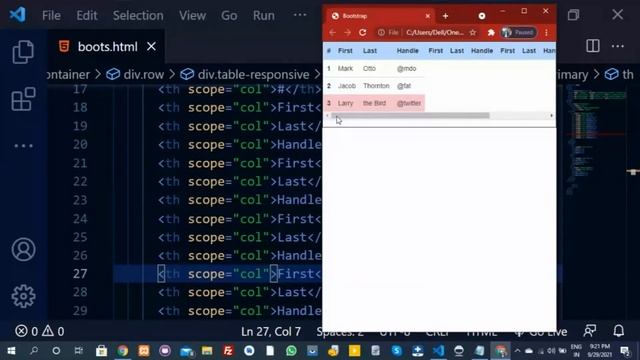Expand the div.row breadcrumb
The image size is (640, 360).
[135, 74]
